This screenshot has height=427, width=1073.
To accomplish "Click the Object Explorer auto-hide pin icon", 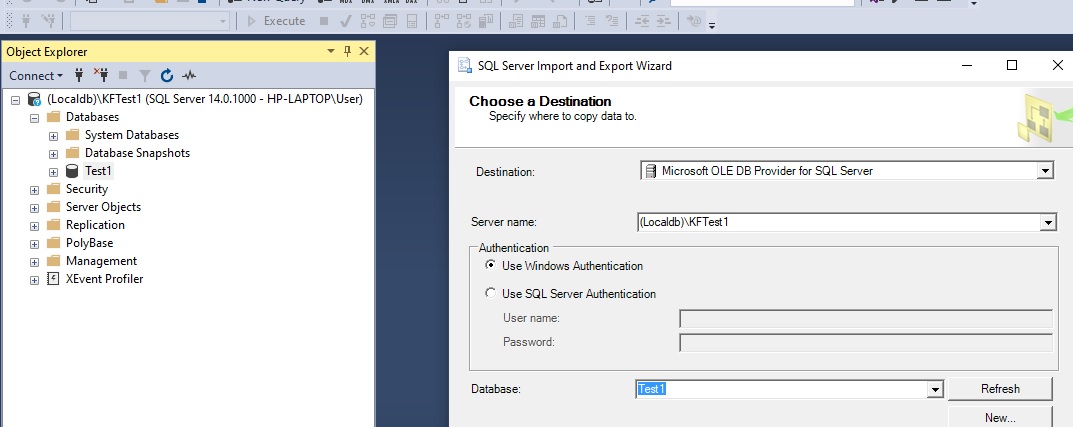I will (x=348, y=51).
